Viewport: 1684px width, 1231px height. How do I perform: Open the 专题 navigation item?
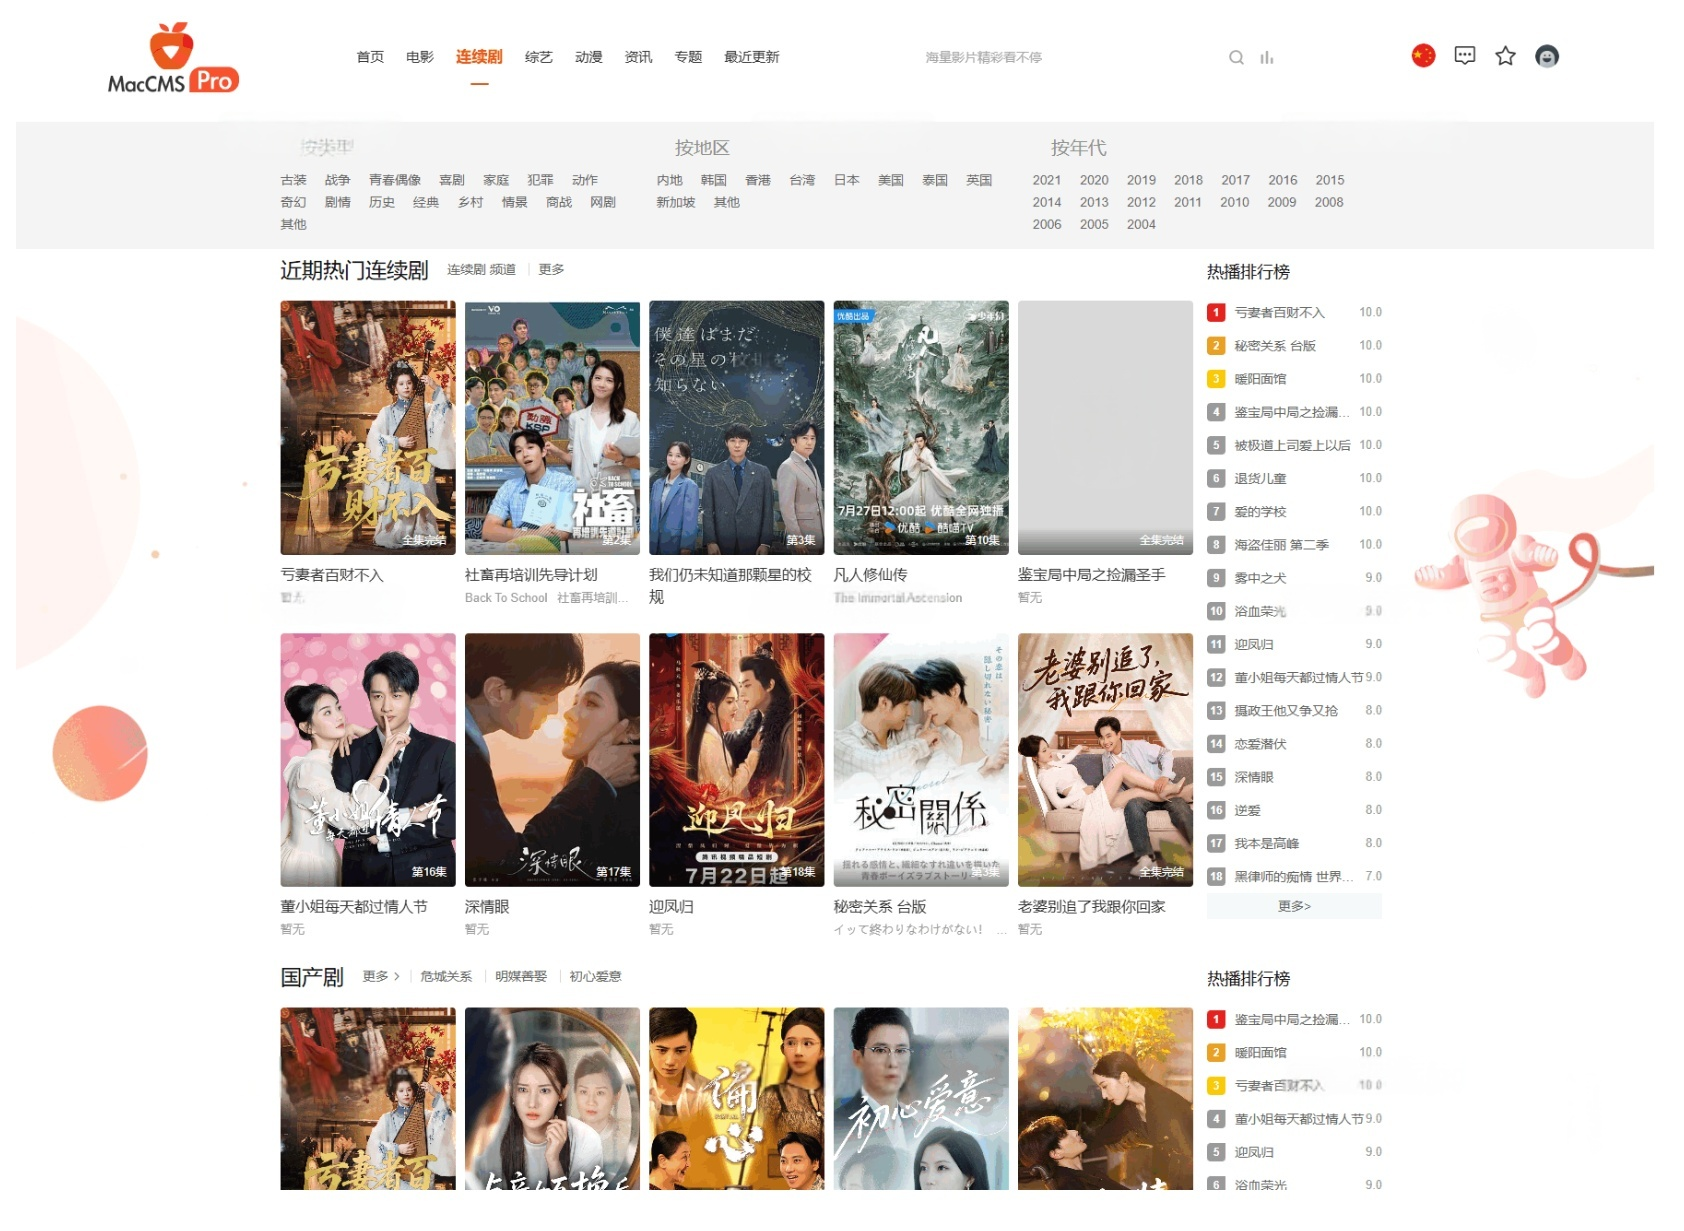coord(688,57)
